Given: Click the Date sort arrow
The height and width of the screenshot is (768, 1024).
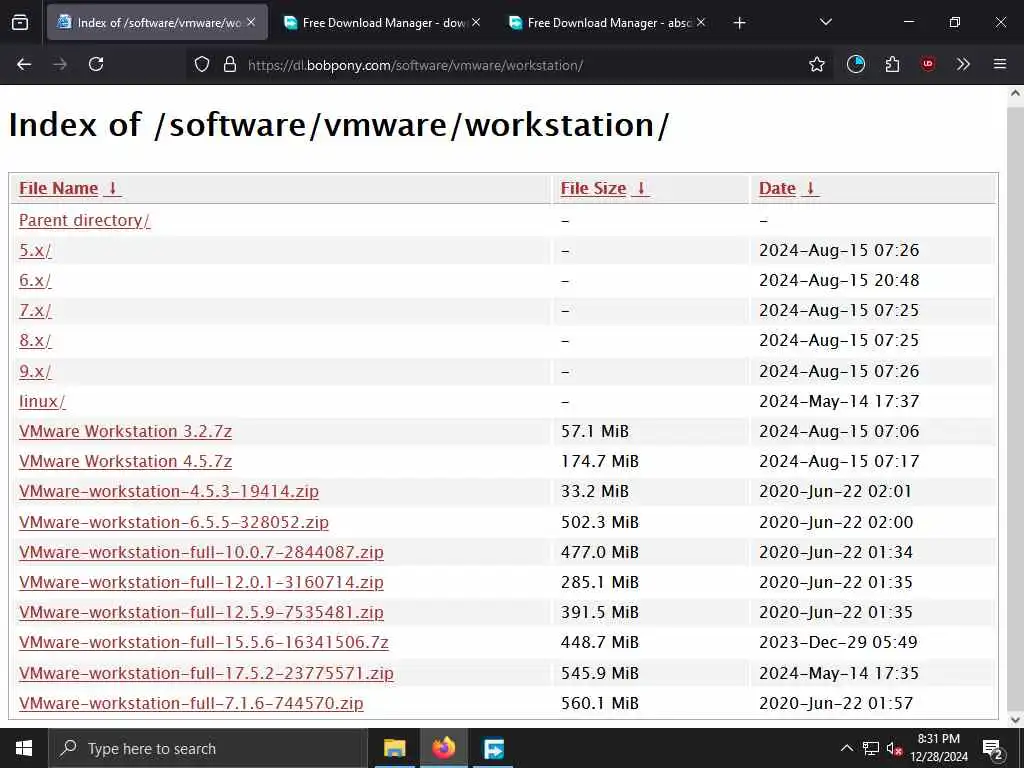Looking at the screenshot, I should (810, 188).
